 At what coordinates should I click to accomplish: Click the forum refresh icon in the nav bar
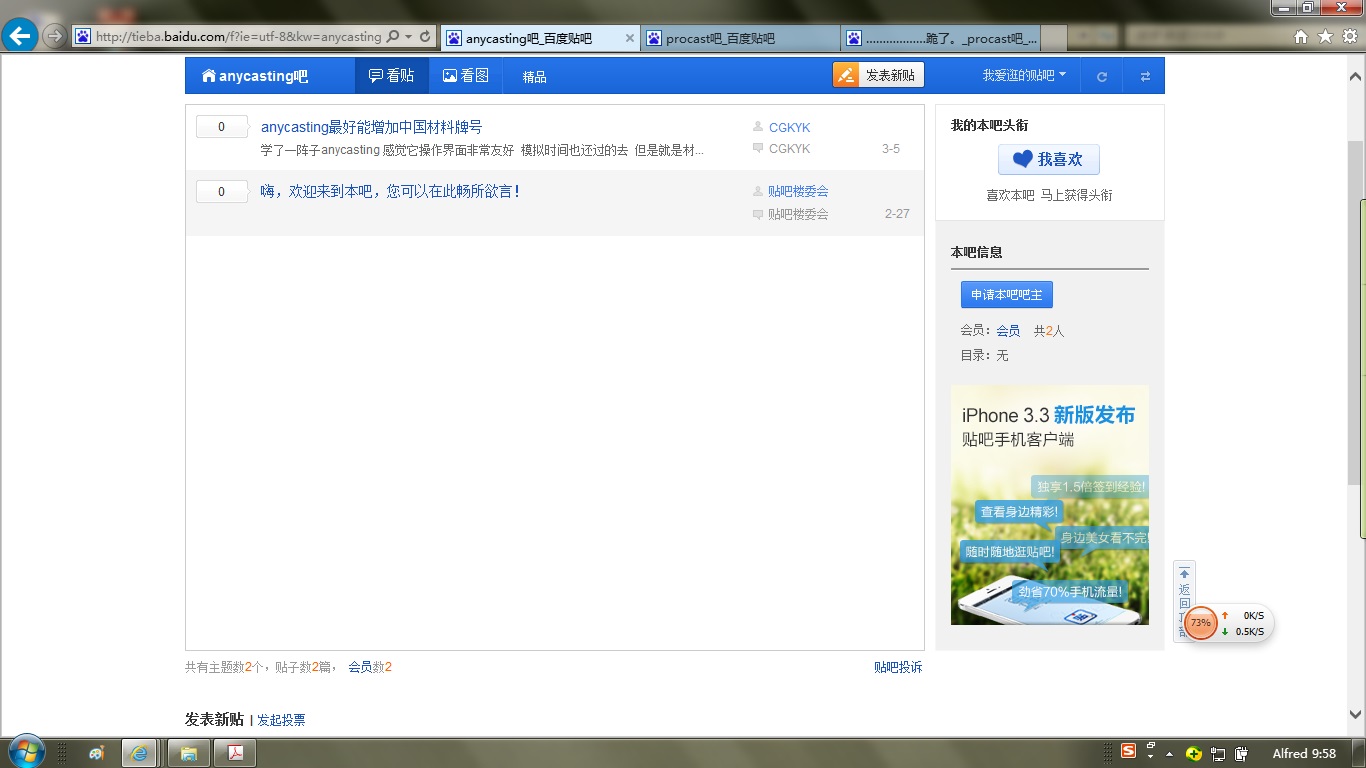[x=1102, y=76]
